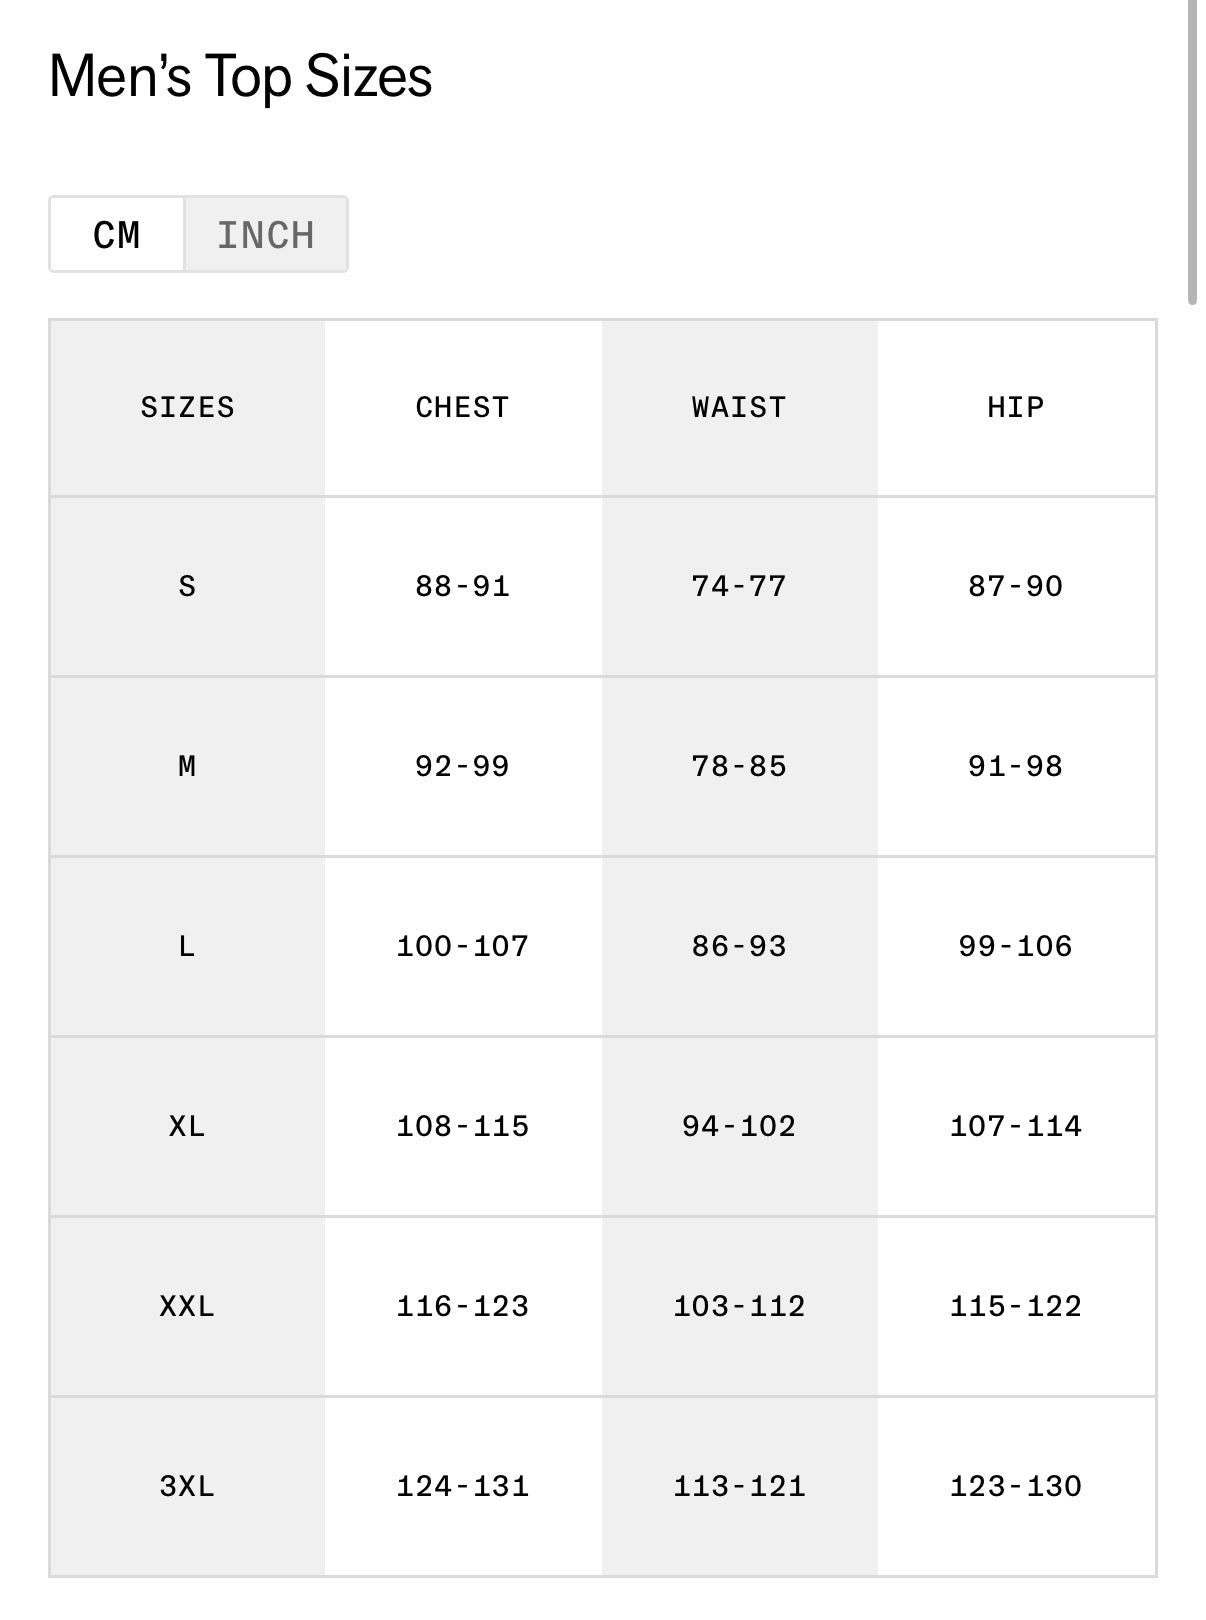Viewport: 1206px width, 1620px height.
Task: Click waist value 103-112
Action: coord(739,1307)
